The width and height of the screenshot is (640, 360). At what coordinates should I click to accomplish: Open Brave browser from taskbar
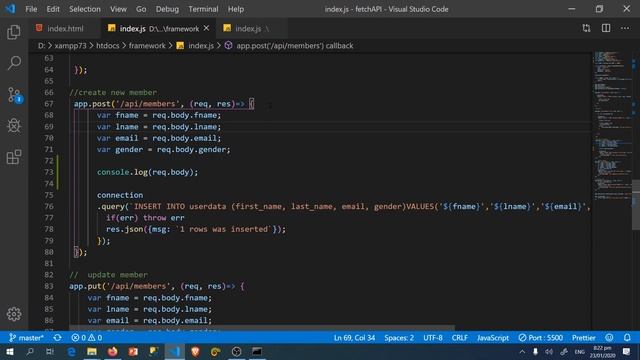195,351
